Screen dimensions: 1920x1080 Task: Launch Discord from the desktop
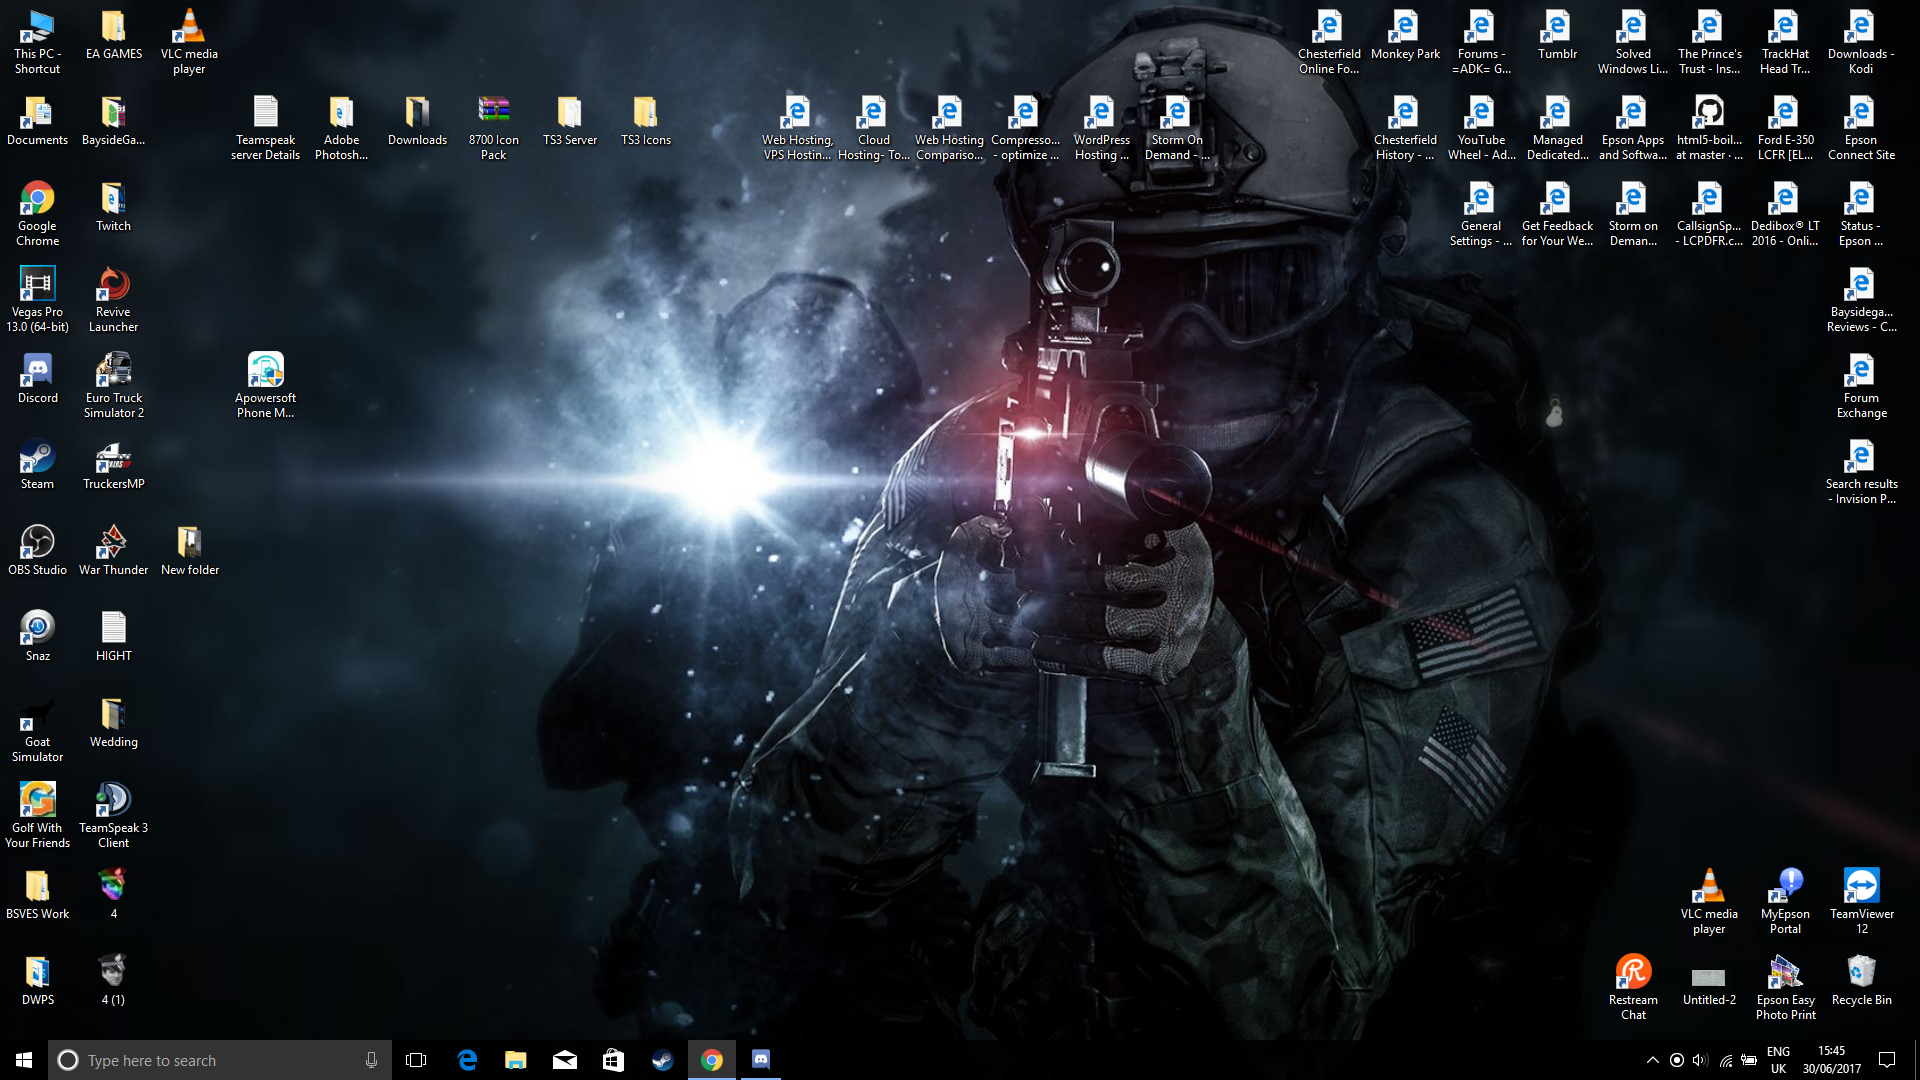click(x=37, y=378)
